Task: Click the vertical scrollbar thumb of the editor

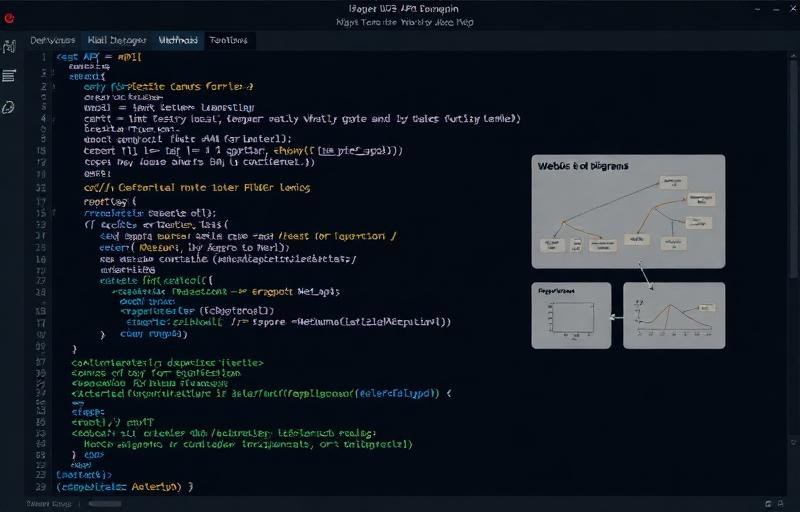Action: [793, 168]
